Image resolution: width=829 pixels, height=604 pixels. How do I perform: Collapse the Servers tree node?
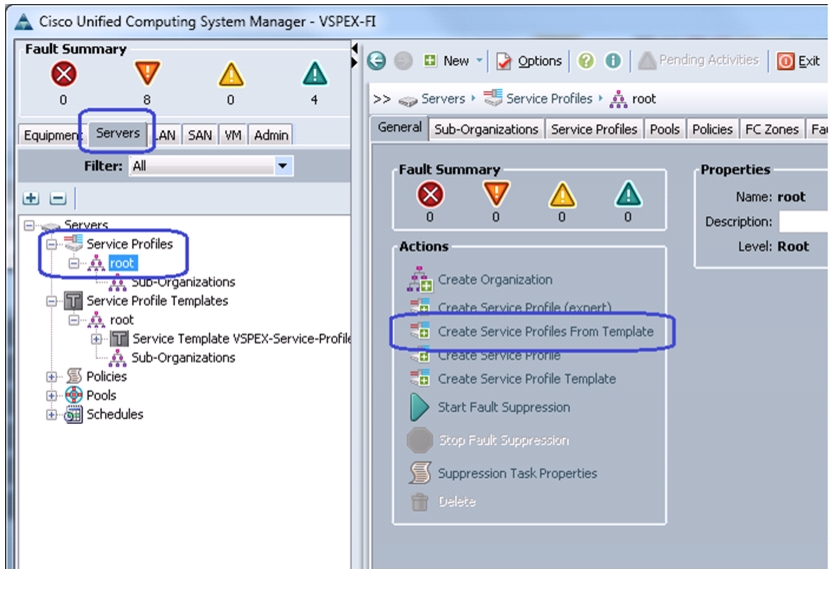(29, 226)
